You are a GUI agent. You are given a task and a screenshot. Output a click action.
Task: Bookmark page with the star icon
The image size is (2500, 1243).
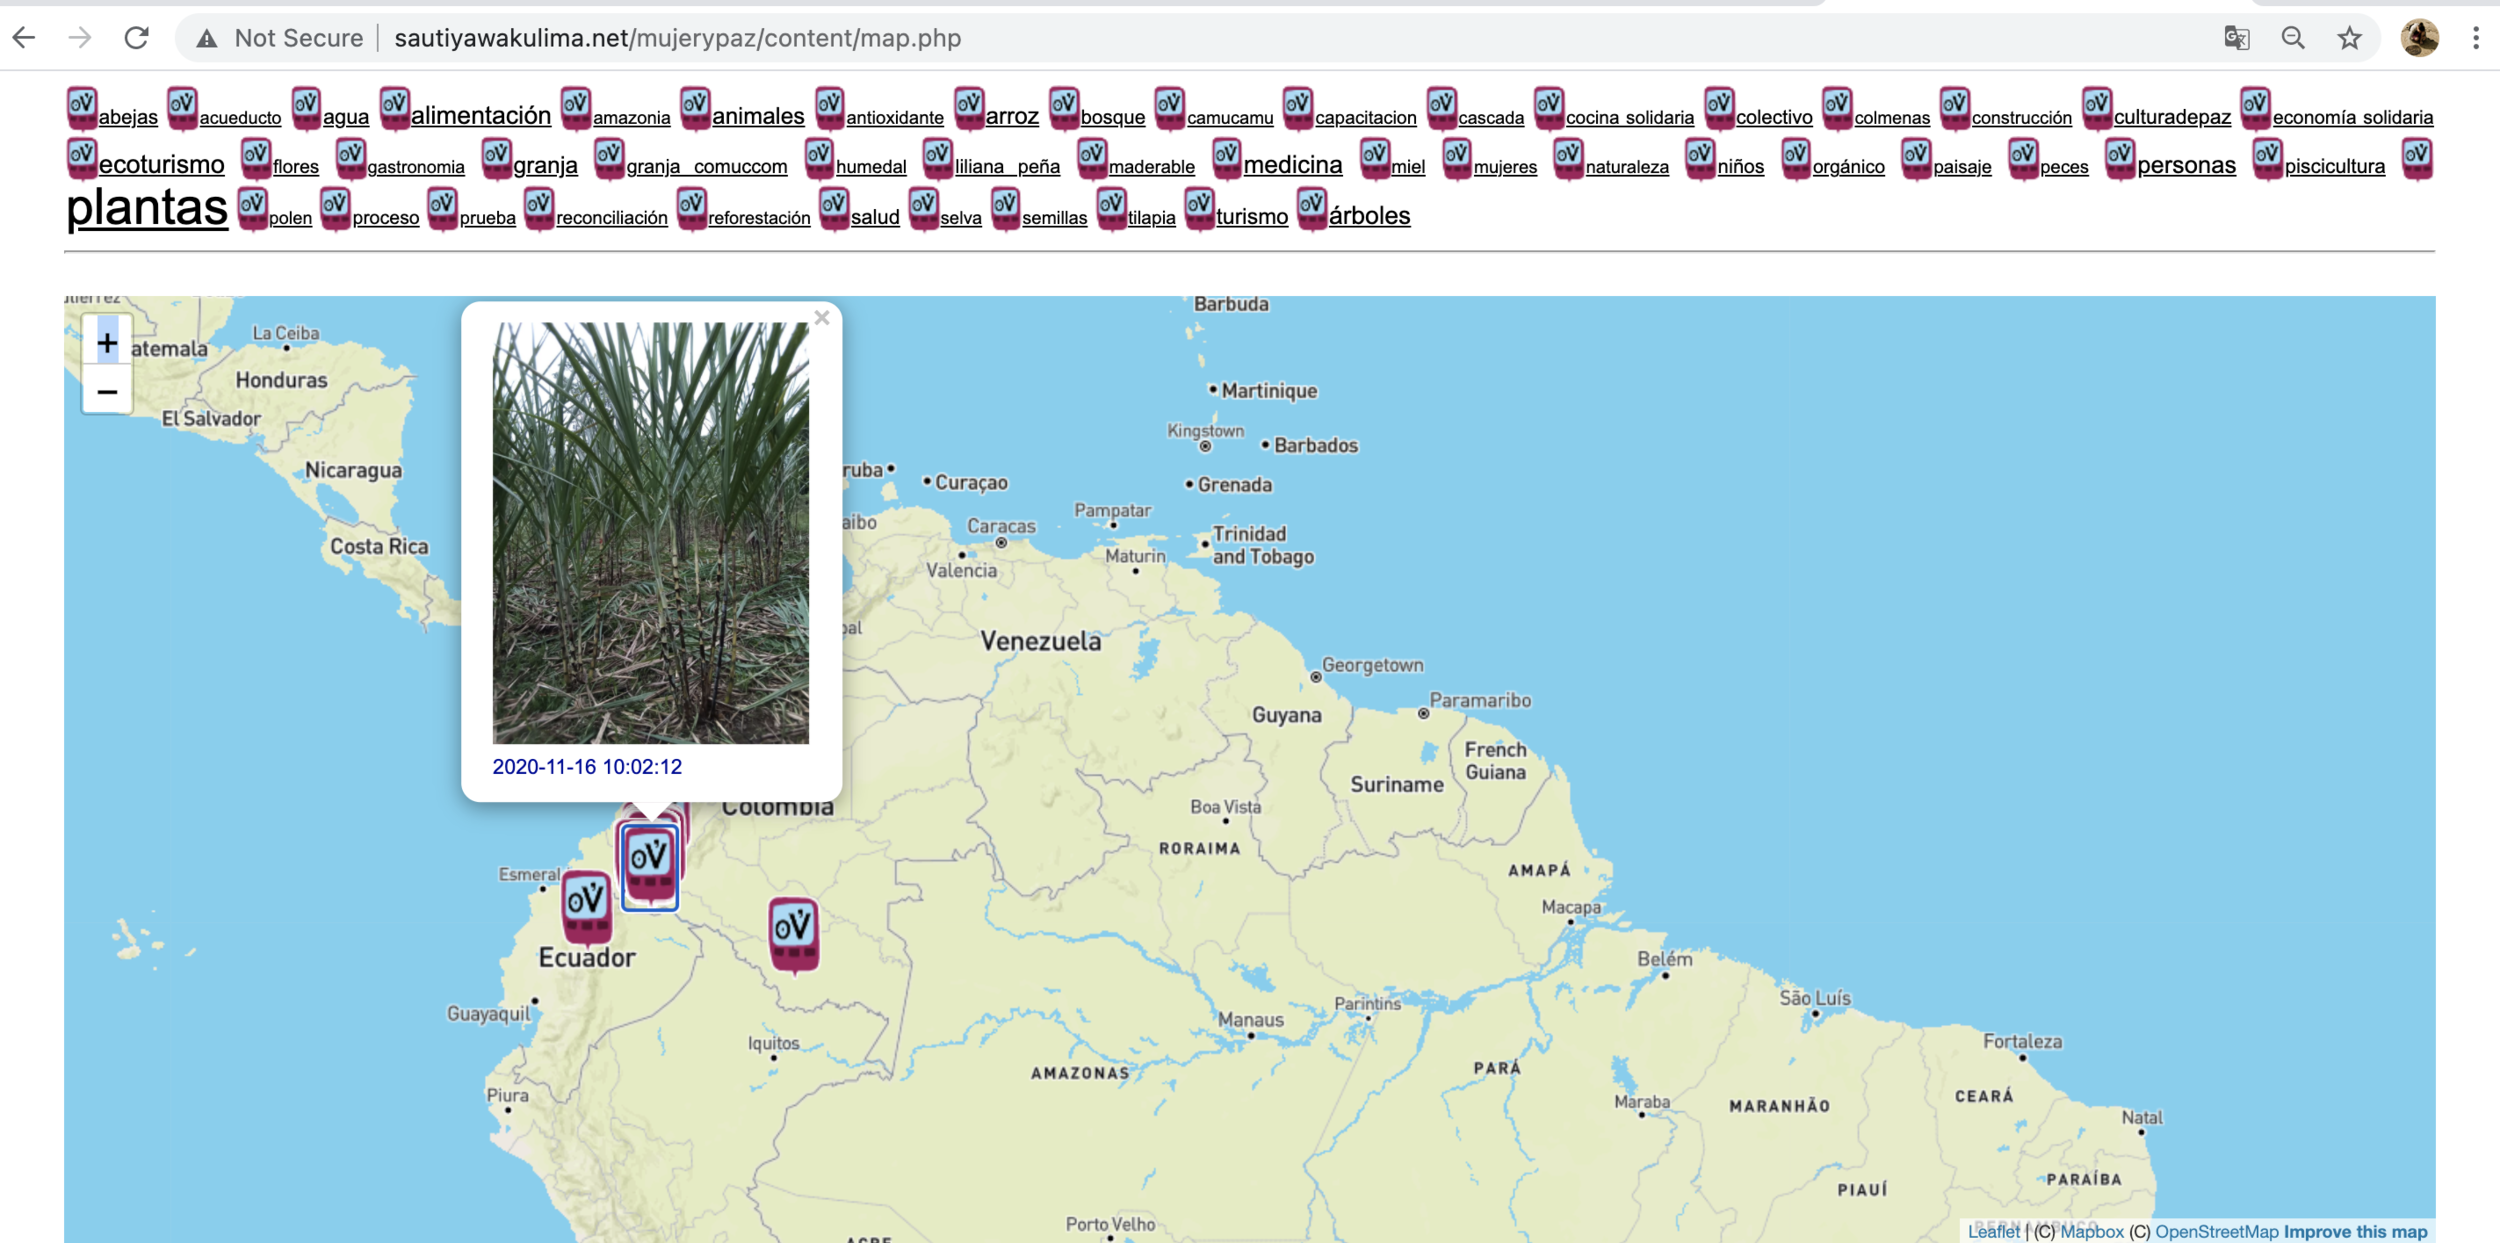tap(2349, 38)
